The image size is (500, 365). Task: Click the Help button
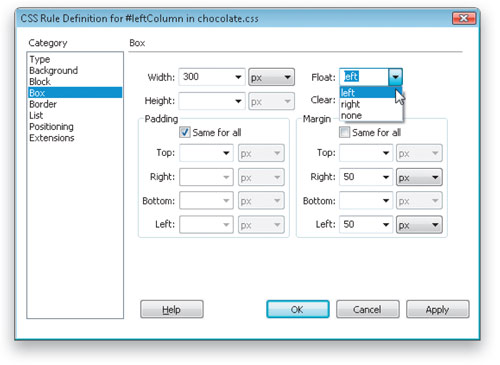click(x=172, y=309)
